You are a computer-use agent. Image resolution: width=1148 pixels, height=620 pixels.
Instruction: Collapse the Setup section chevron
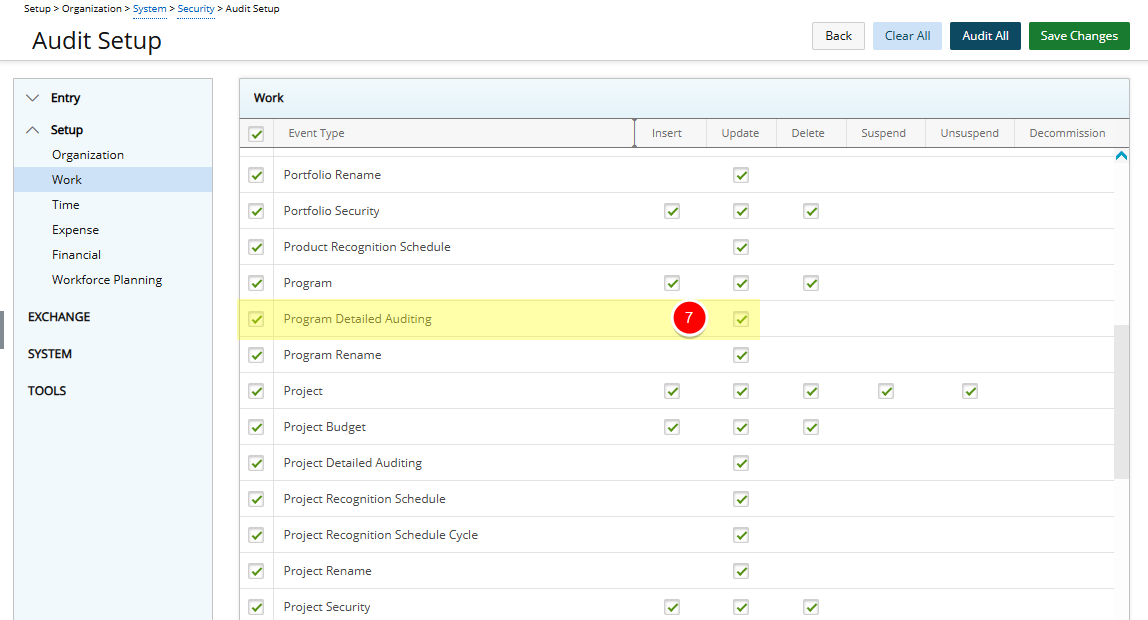point(33,130)
